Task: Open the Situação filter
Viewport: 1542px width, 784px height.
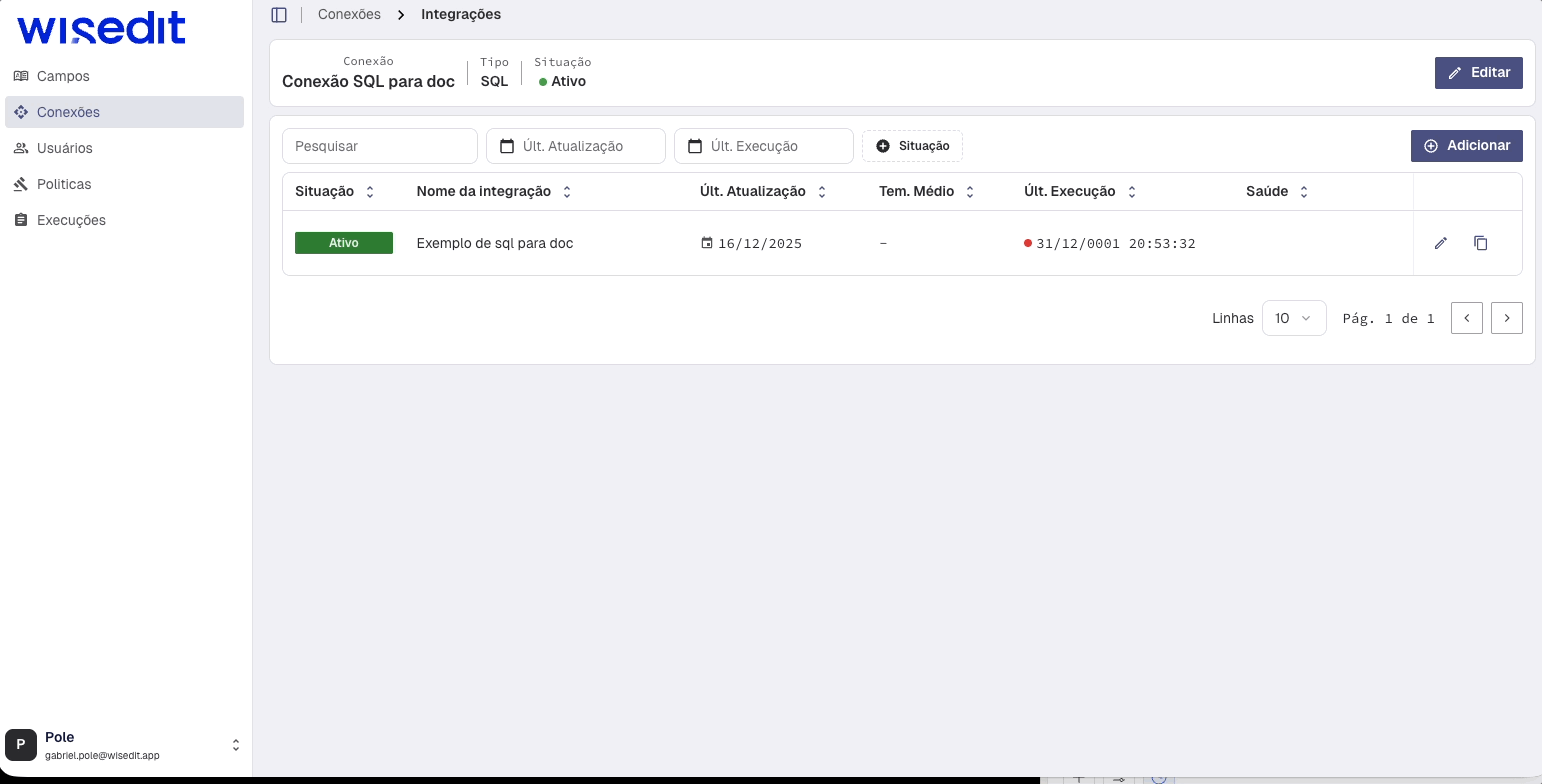Action: [x=912, y=146]
